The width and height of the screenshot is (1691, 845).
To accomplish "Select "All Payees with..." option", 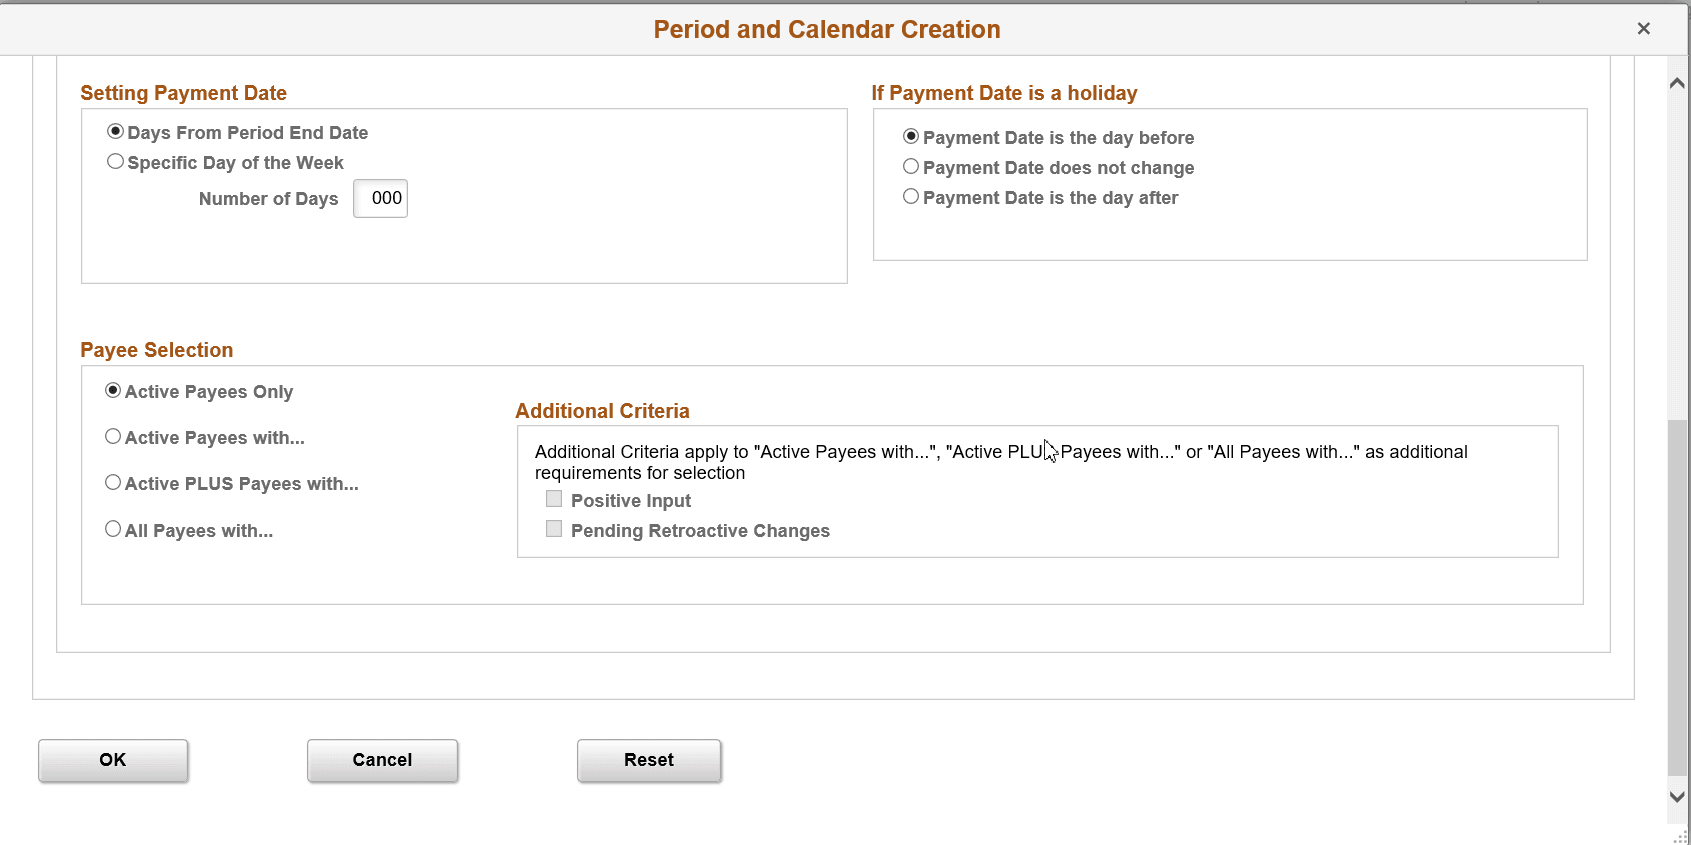I will 113,528.
